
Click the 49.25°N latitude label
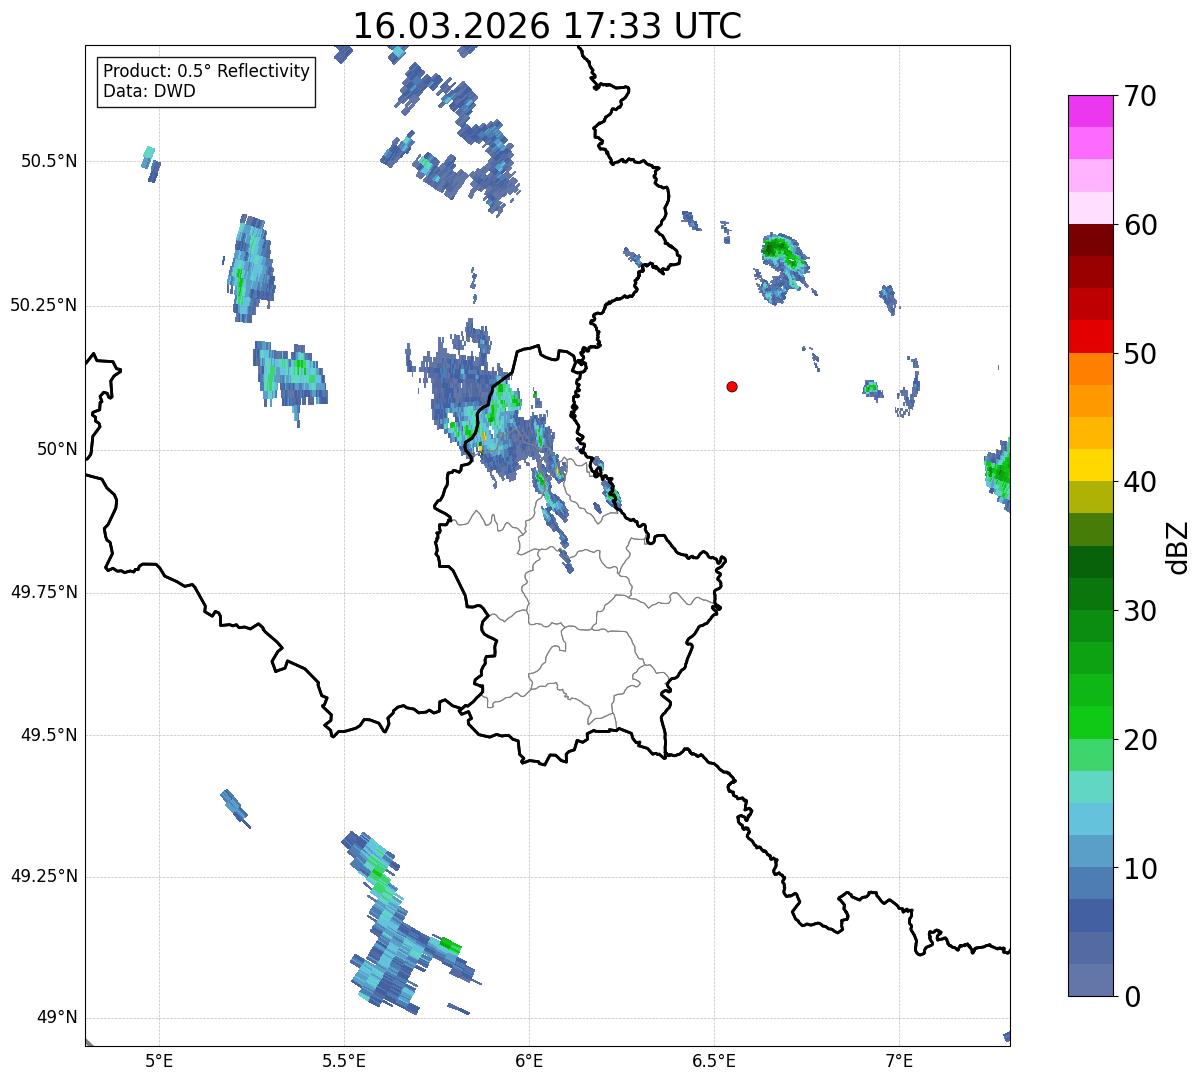(x=44, y=876)
